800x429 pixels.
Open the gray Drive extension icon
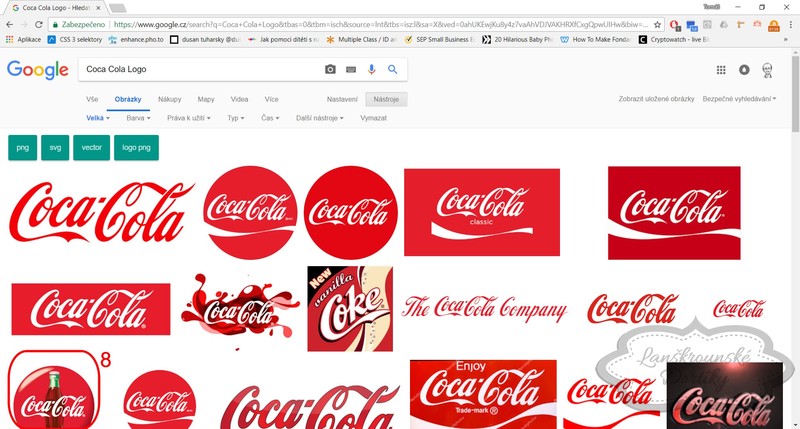724,24
